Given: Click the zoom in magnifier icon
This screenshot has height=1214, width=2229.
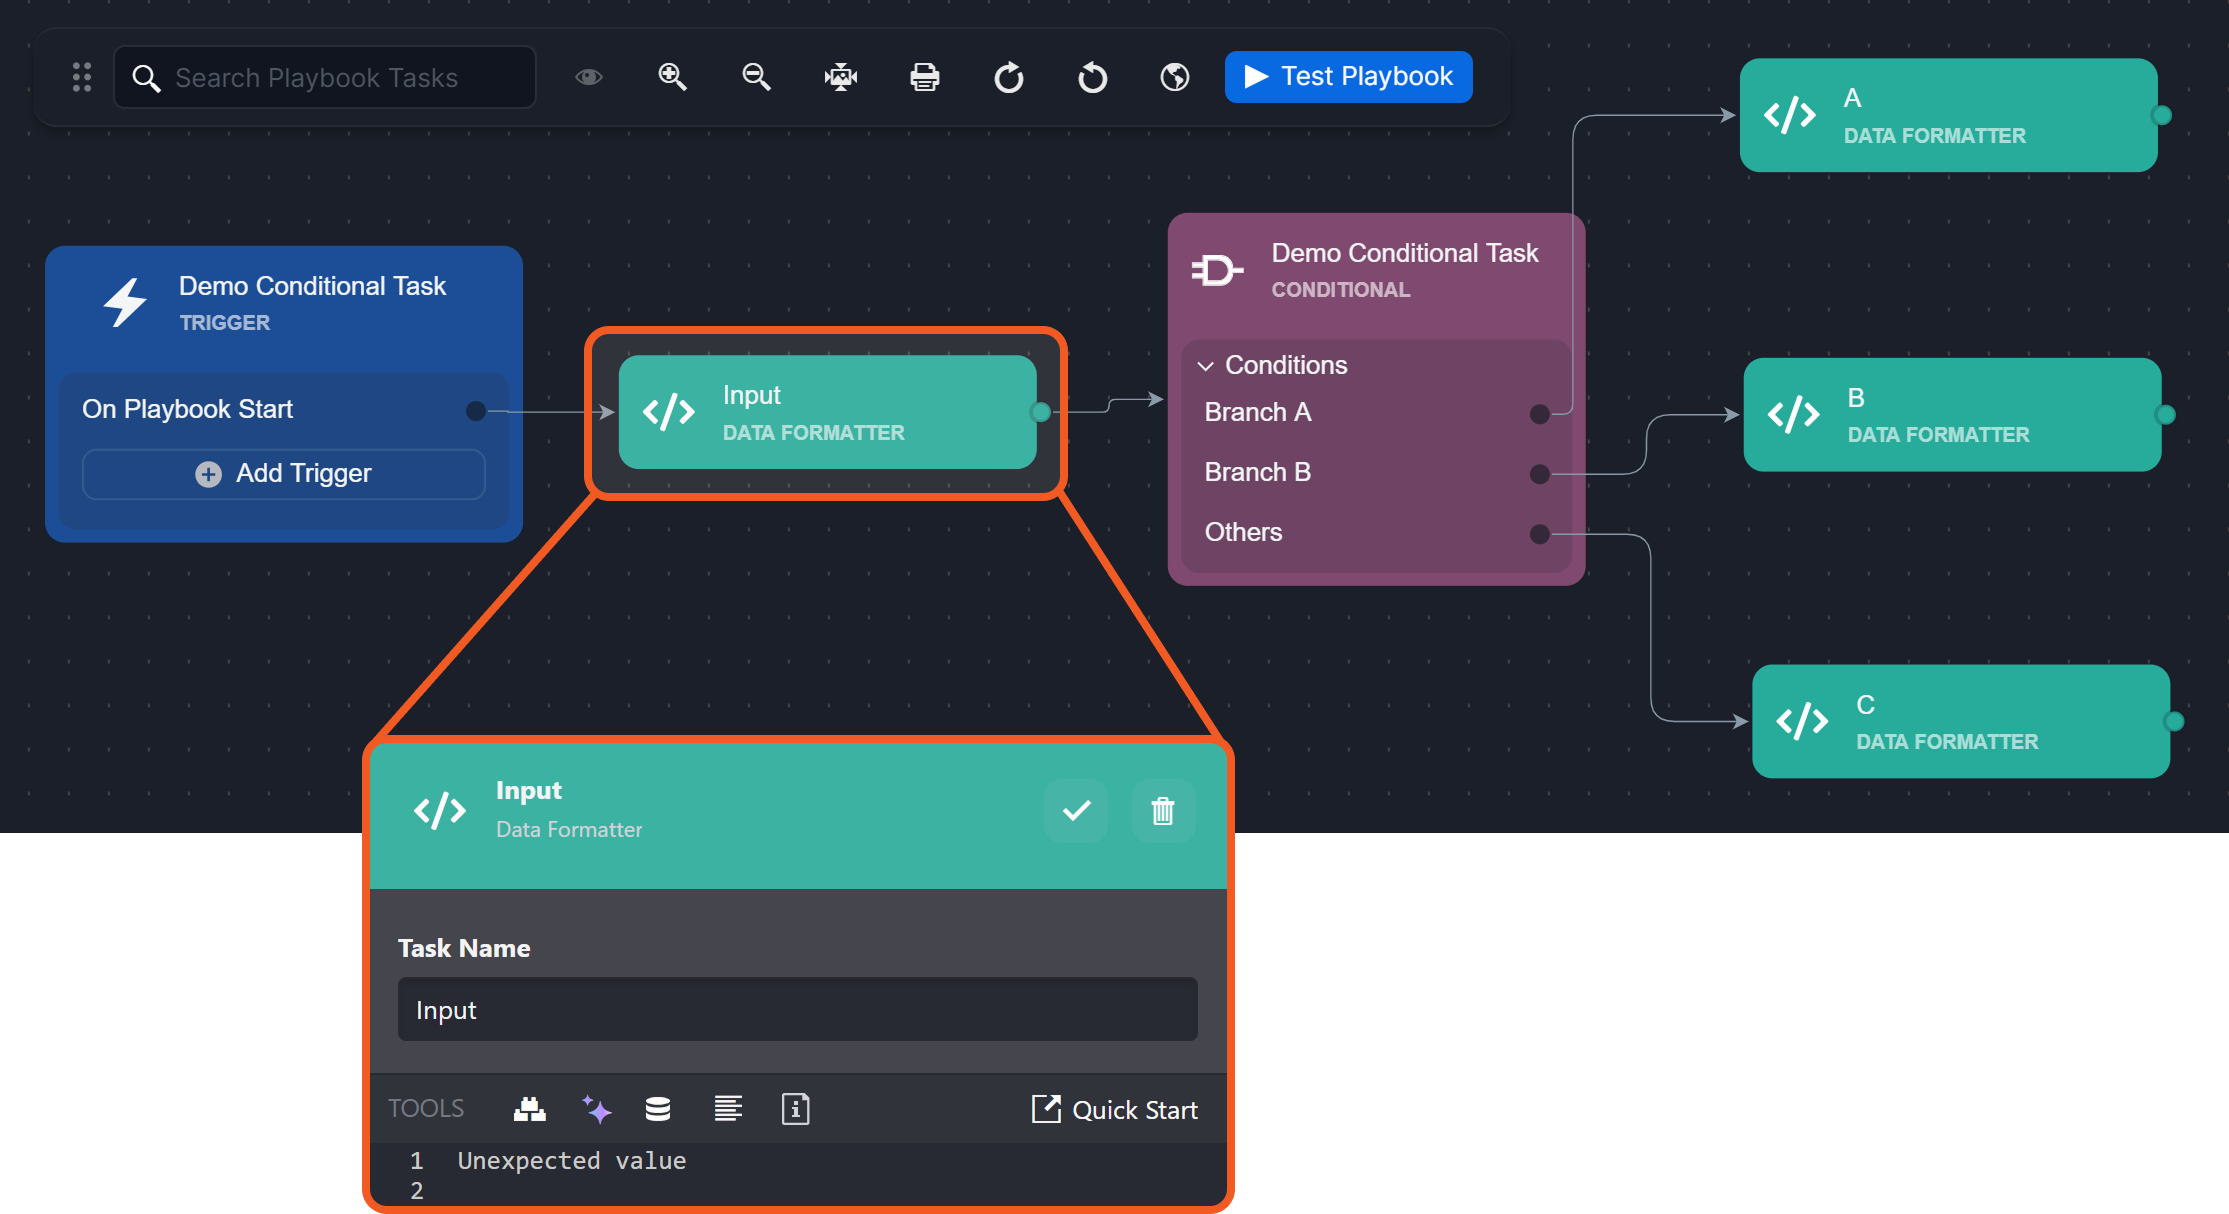Looking at the screenshot, I should pos(672,77).
